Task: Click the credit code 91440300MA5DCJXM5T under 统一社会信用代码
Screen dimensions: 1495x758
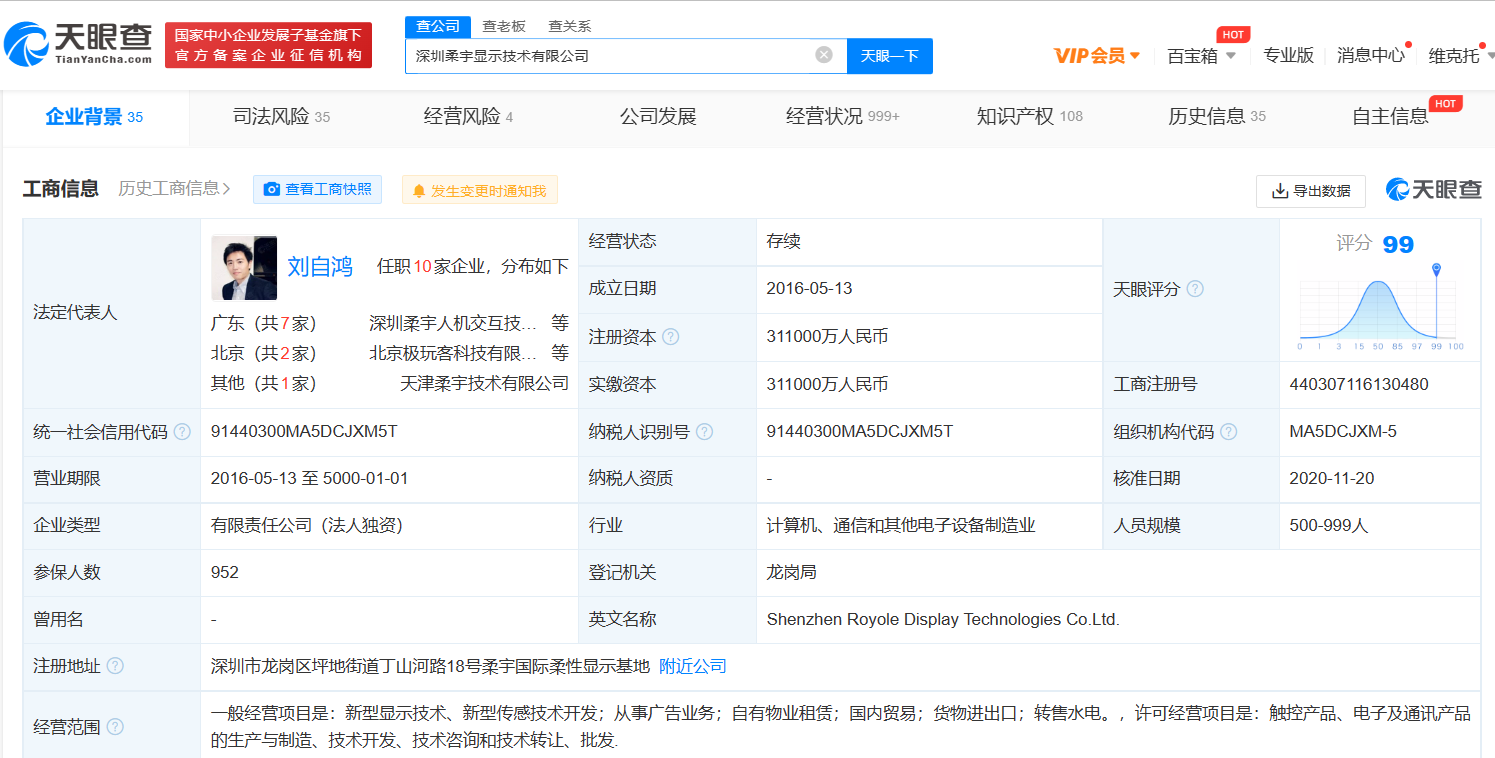Action: (304, 432)
